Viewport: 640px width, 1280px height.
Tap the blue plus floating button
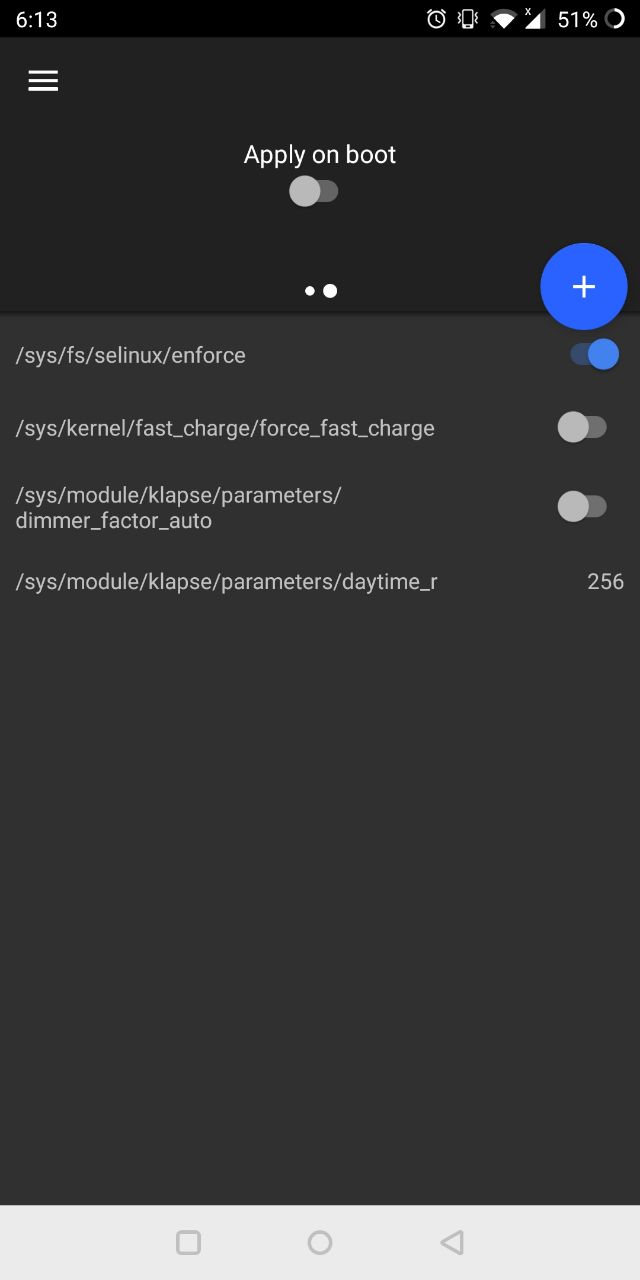pos(584,287)
